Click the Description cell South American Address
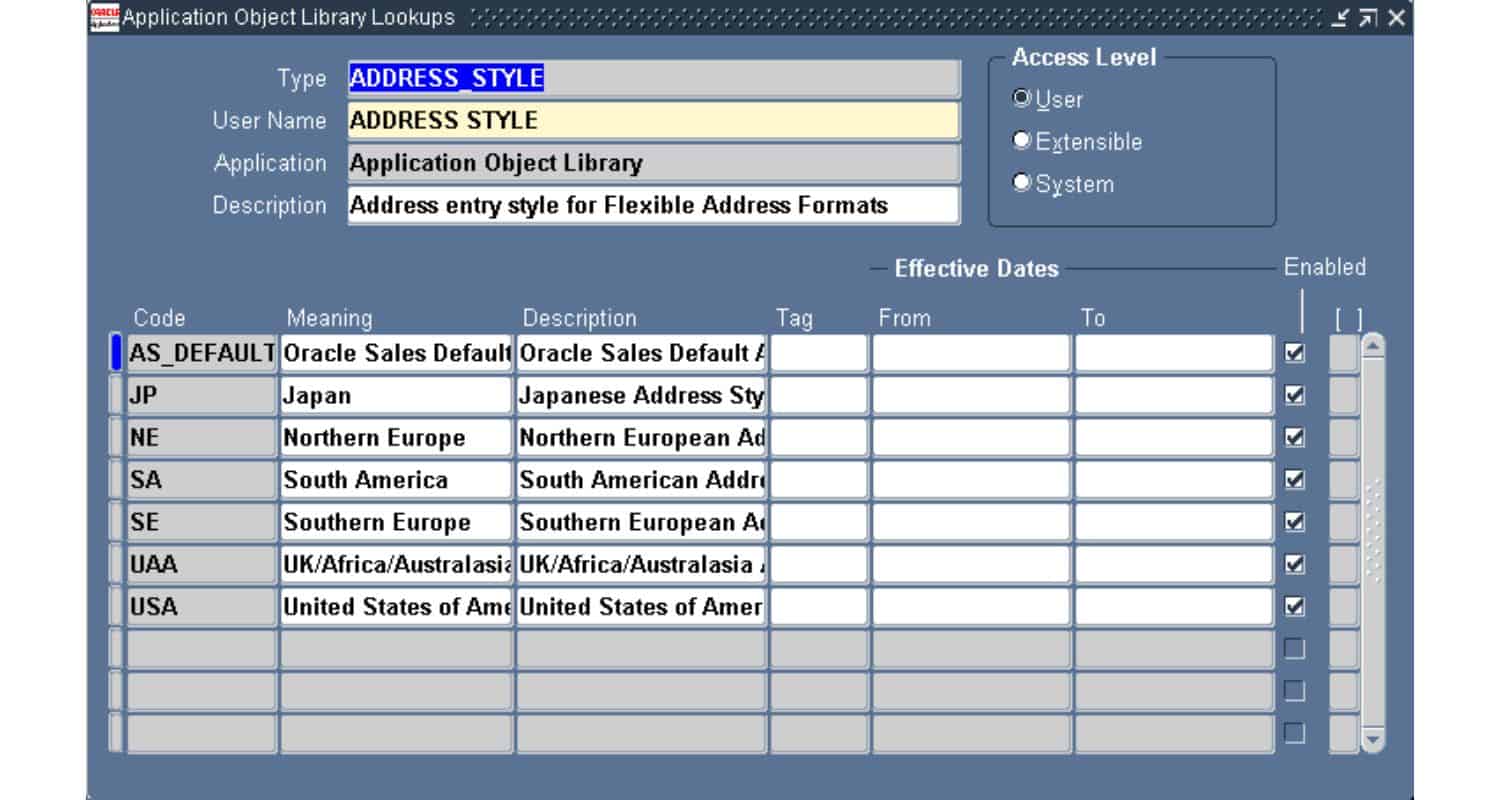Image resolution: width=1500 pixels, height=800 pixels. coord(641,480)
